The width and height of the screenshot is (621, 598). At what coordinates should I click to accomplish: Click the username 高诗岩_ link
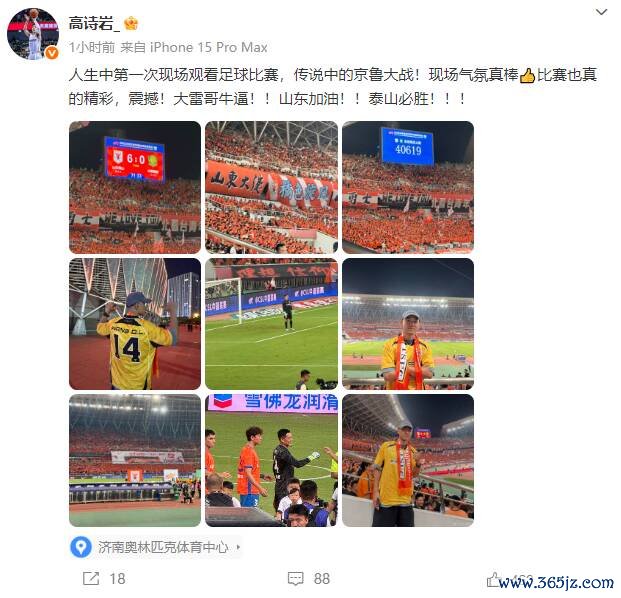click(94, 23)
